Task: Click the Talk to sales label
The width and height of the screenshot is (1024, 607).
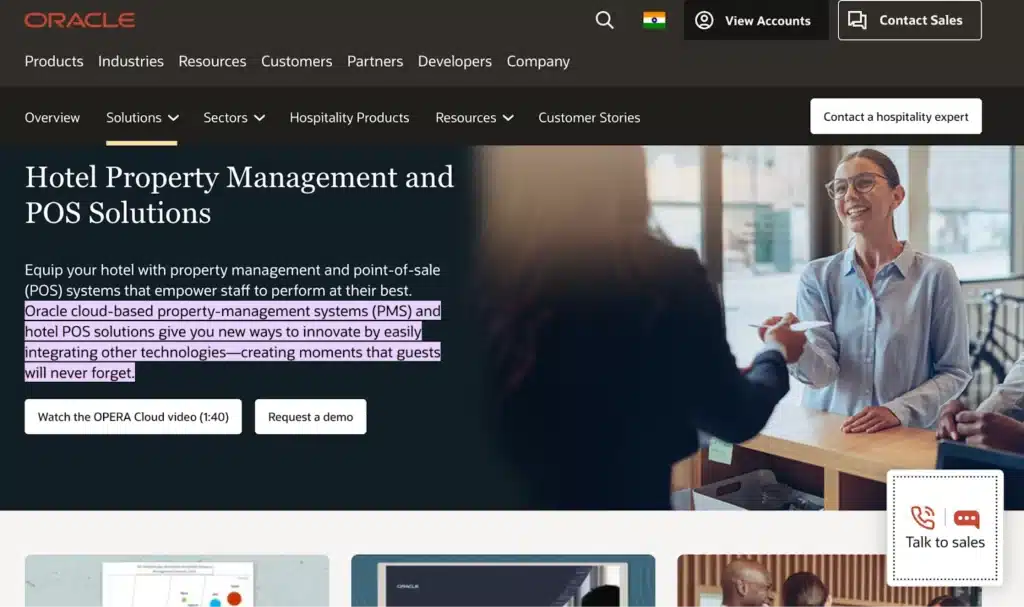Action: coord(944,542)
